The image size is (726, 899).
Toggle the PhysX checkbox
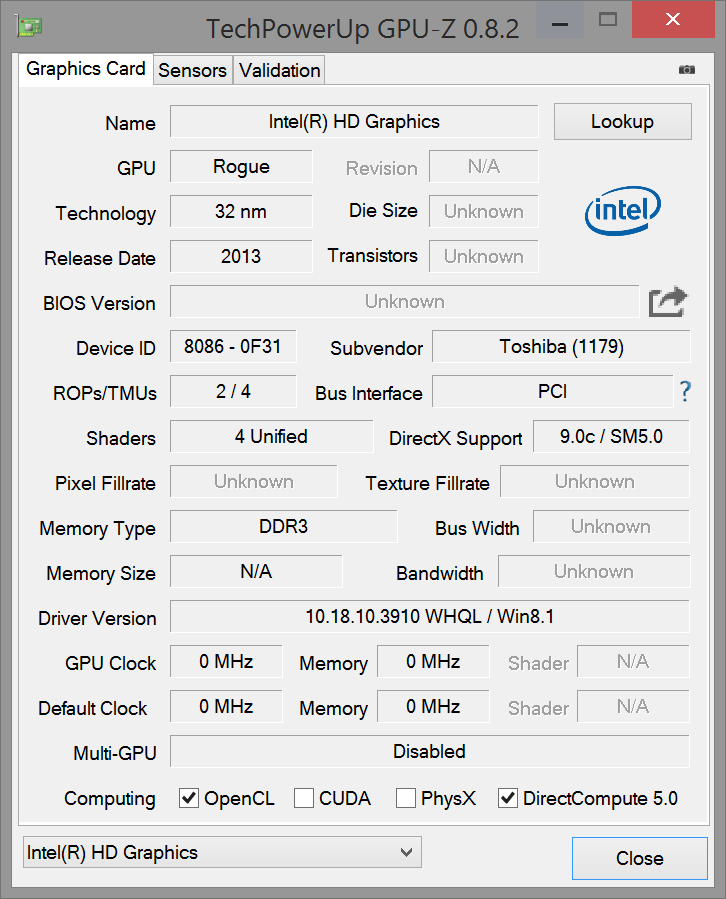click(x=406, y=798)
